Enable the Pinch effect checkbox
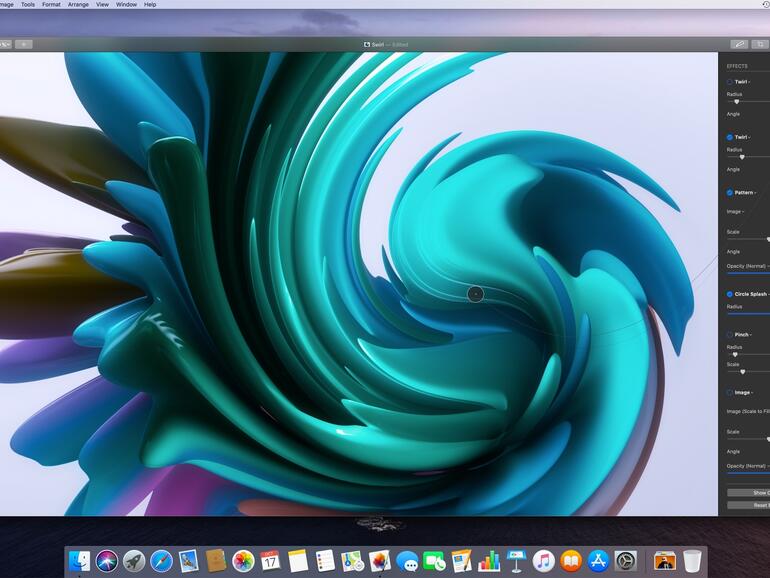 729,335
